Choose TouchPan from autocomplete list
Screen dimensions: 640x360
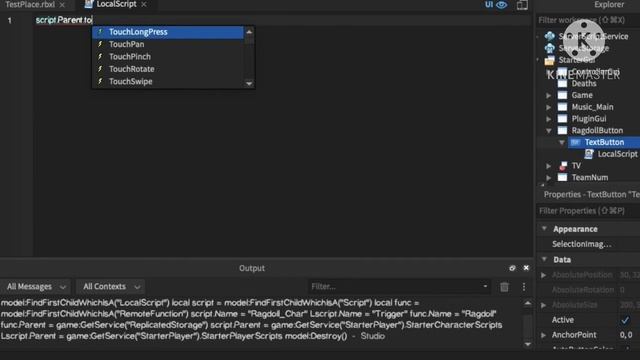point(168,44)
